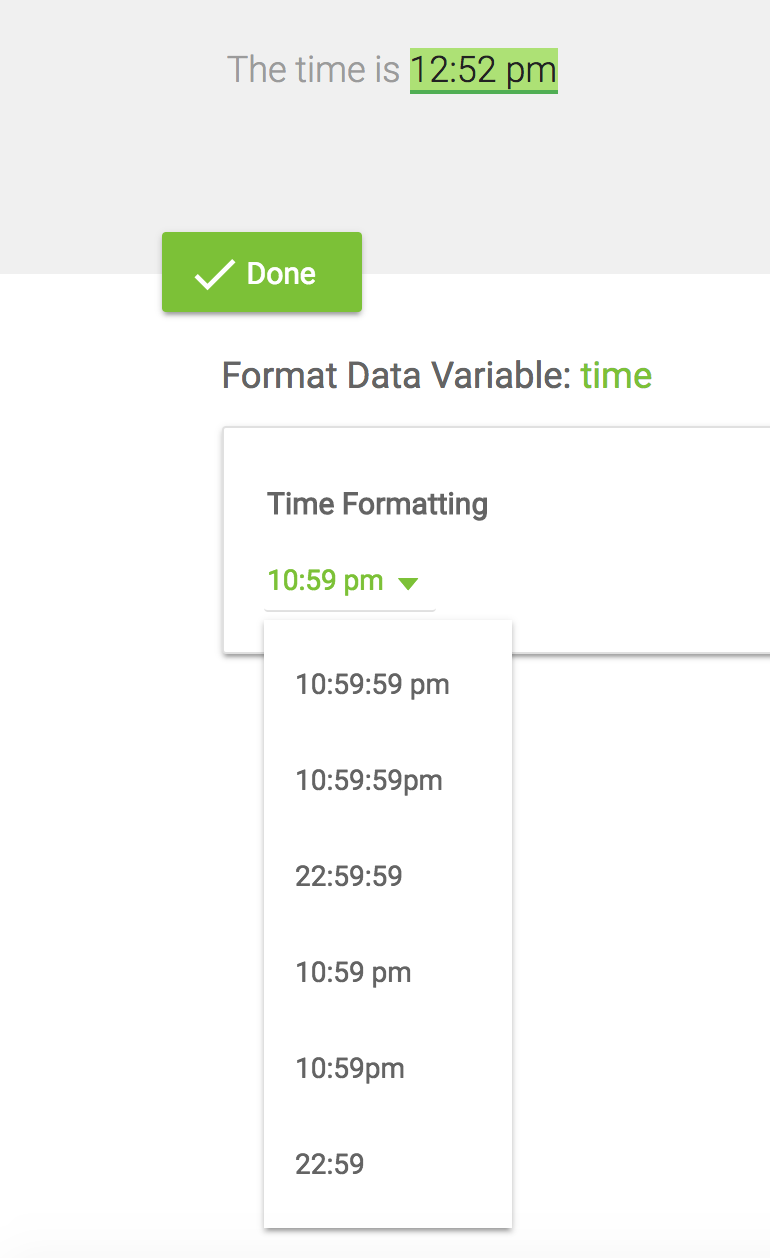Click the 'Format Data Variable:' heading text

[x=397, y=376]
